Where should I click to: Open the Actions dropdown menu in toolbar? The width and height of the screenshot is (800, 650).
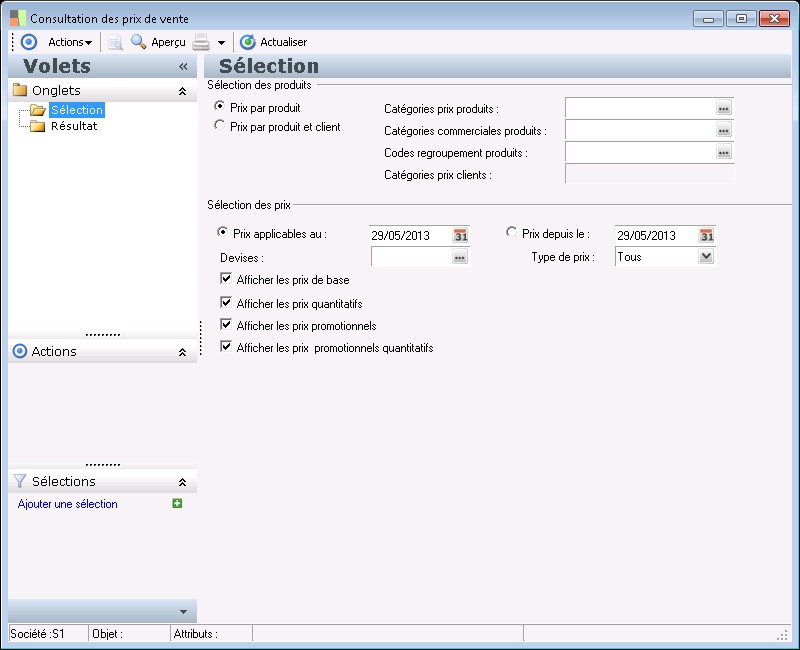pos(70,42)
